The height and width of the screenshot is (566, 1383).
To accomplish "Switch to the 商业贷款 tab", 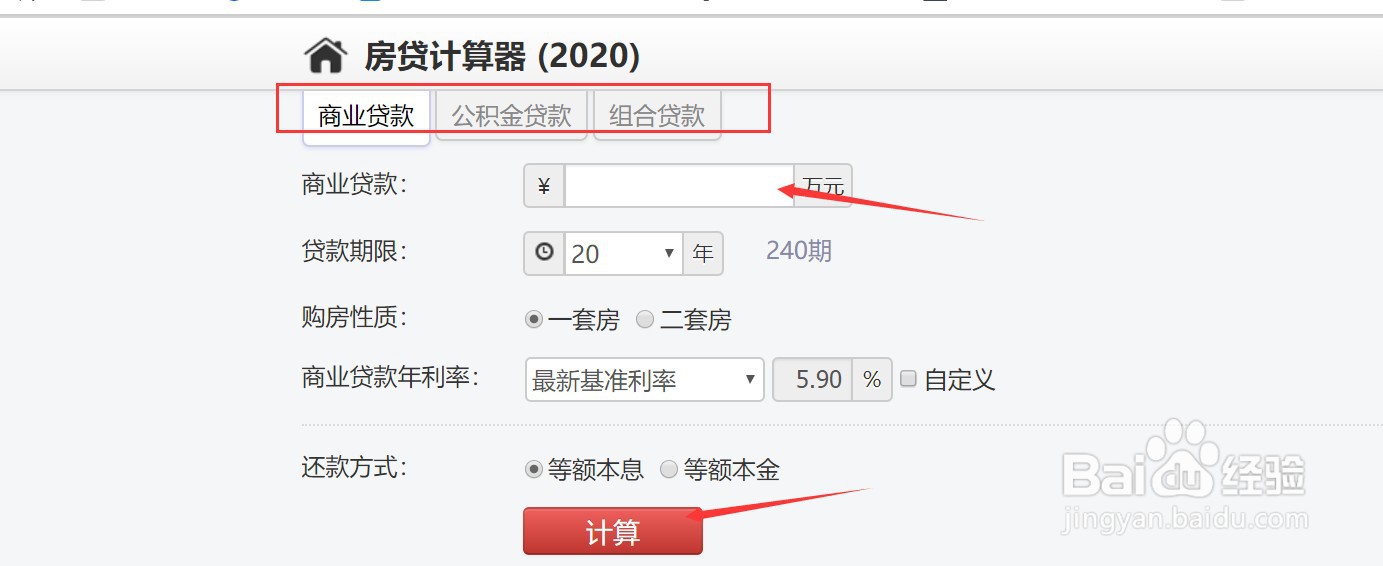I will [366, 117].
